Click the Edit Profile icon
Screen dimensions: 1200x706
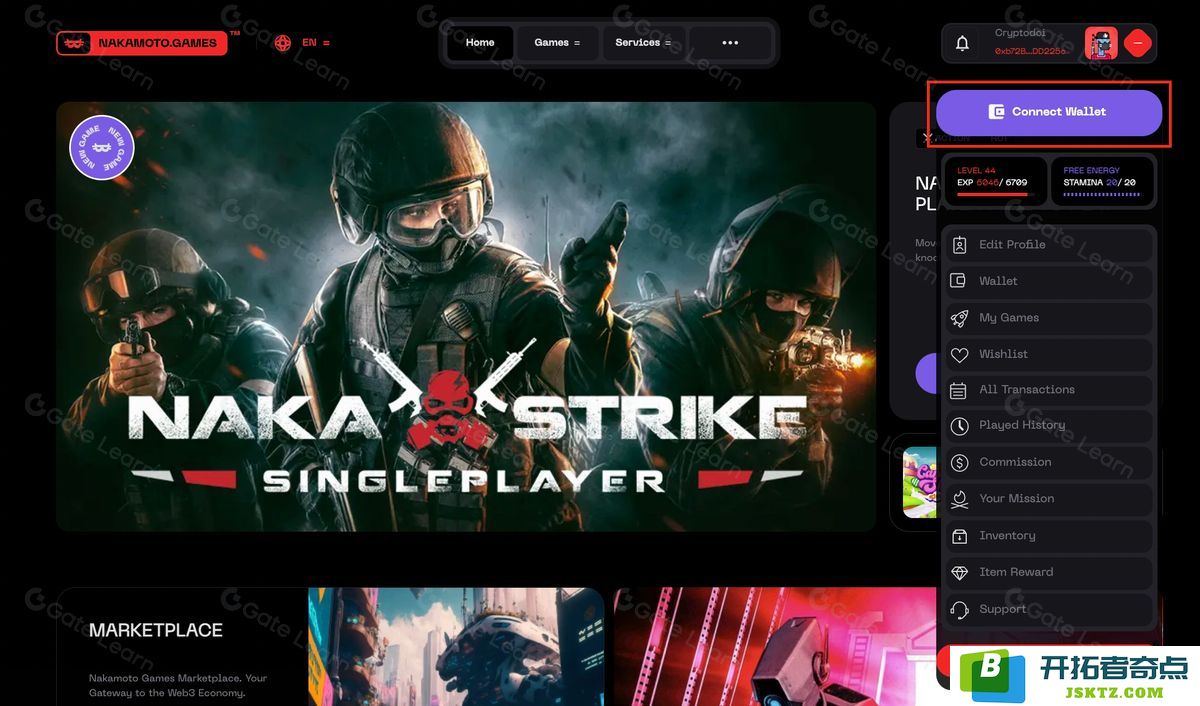[x=959, y=245]
